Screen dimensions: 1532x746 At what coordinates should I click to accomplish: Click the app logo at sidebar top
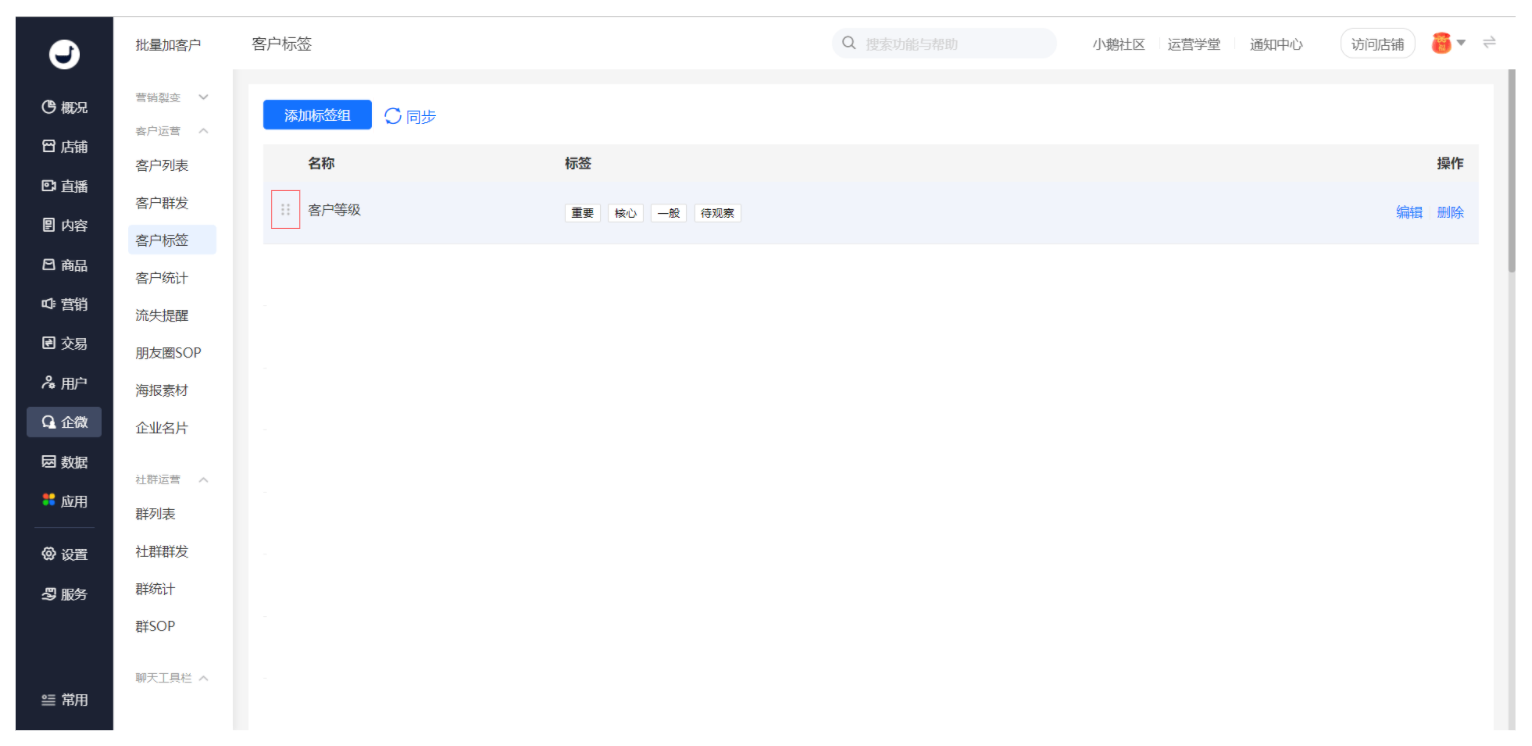[x=64, y=55]
